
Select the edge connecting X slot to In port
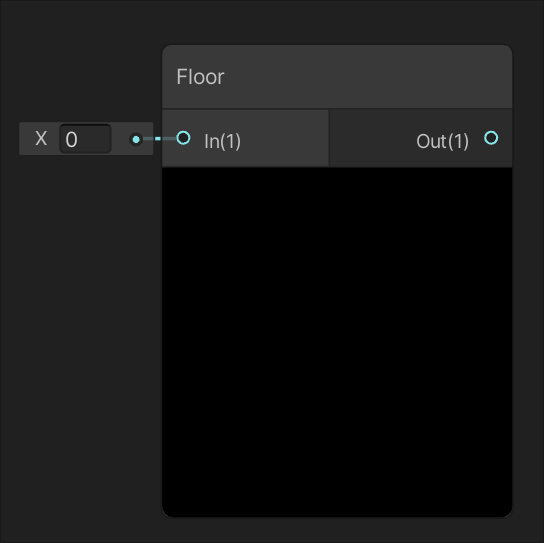[x=160, y=139]
